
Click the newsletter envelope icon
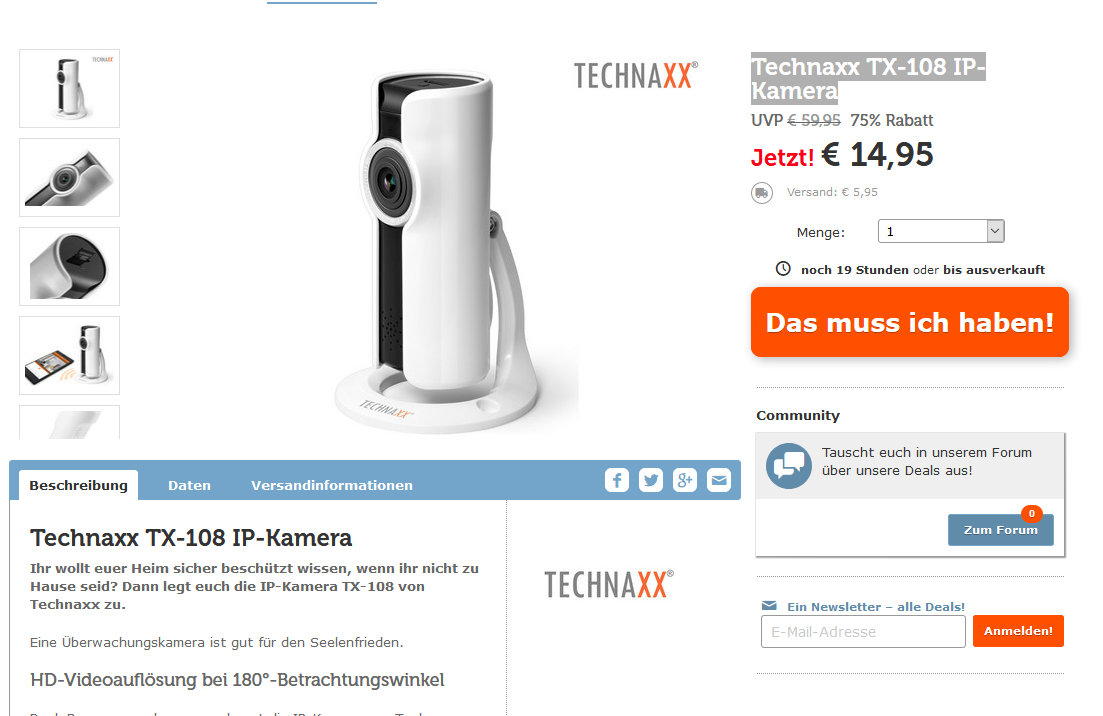pos(770,606)
